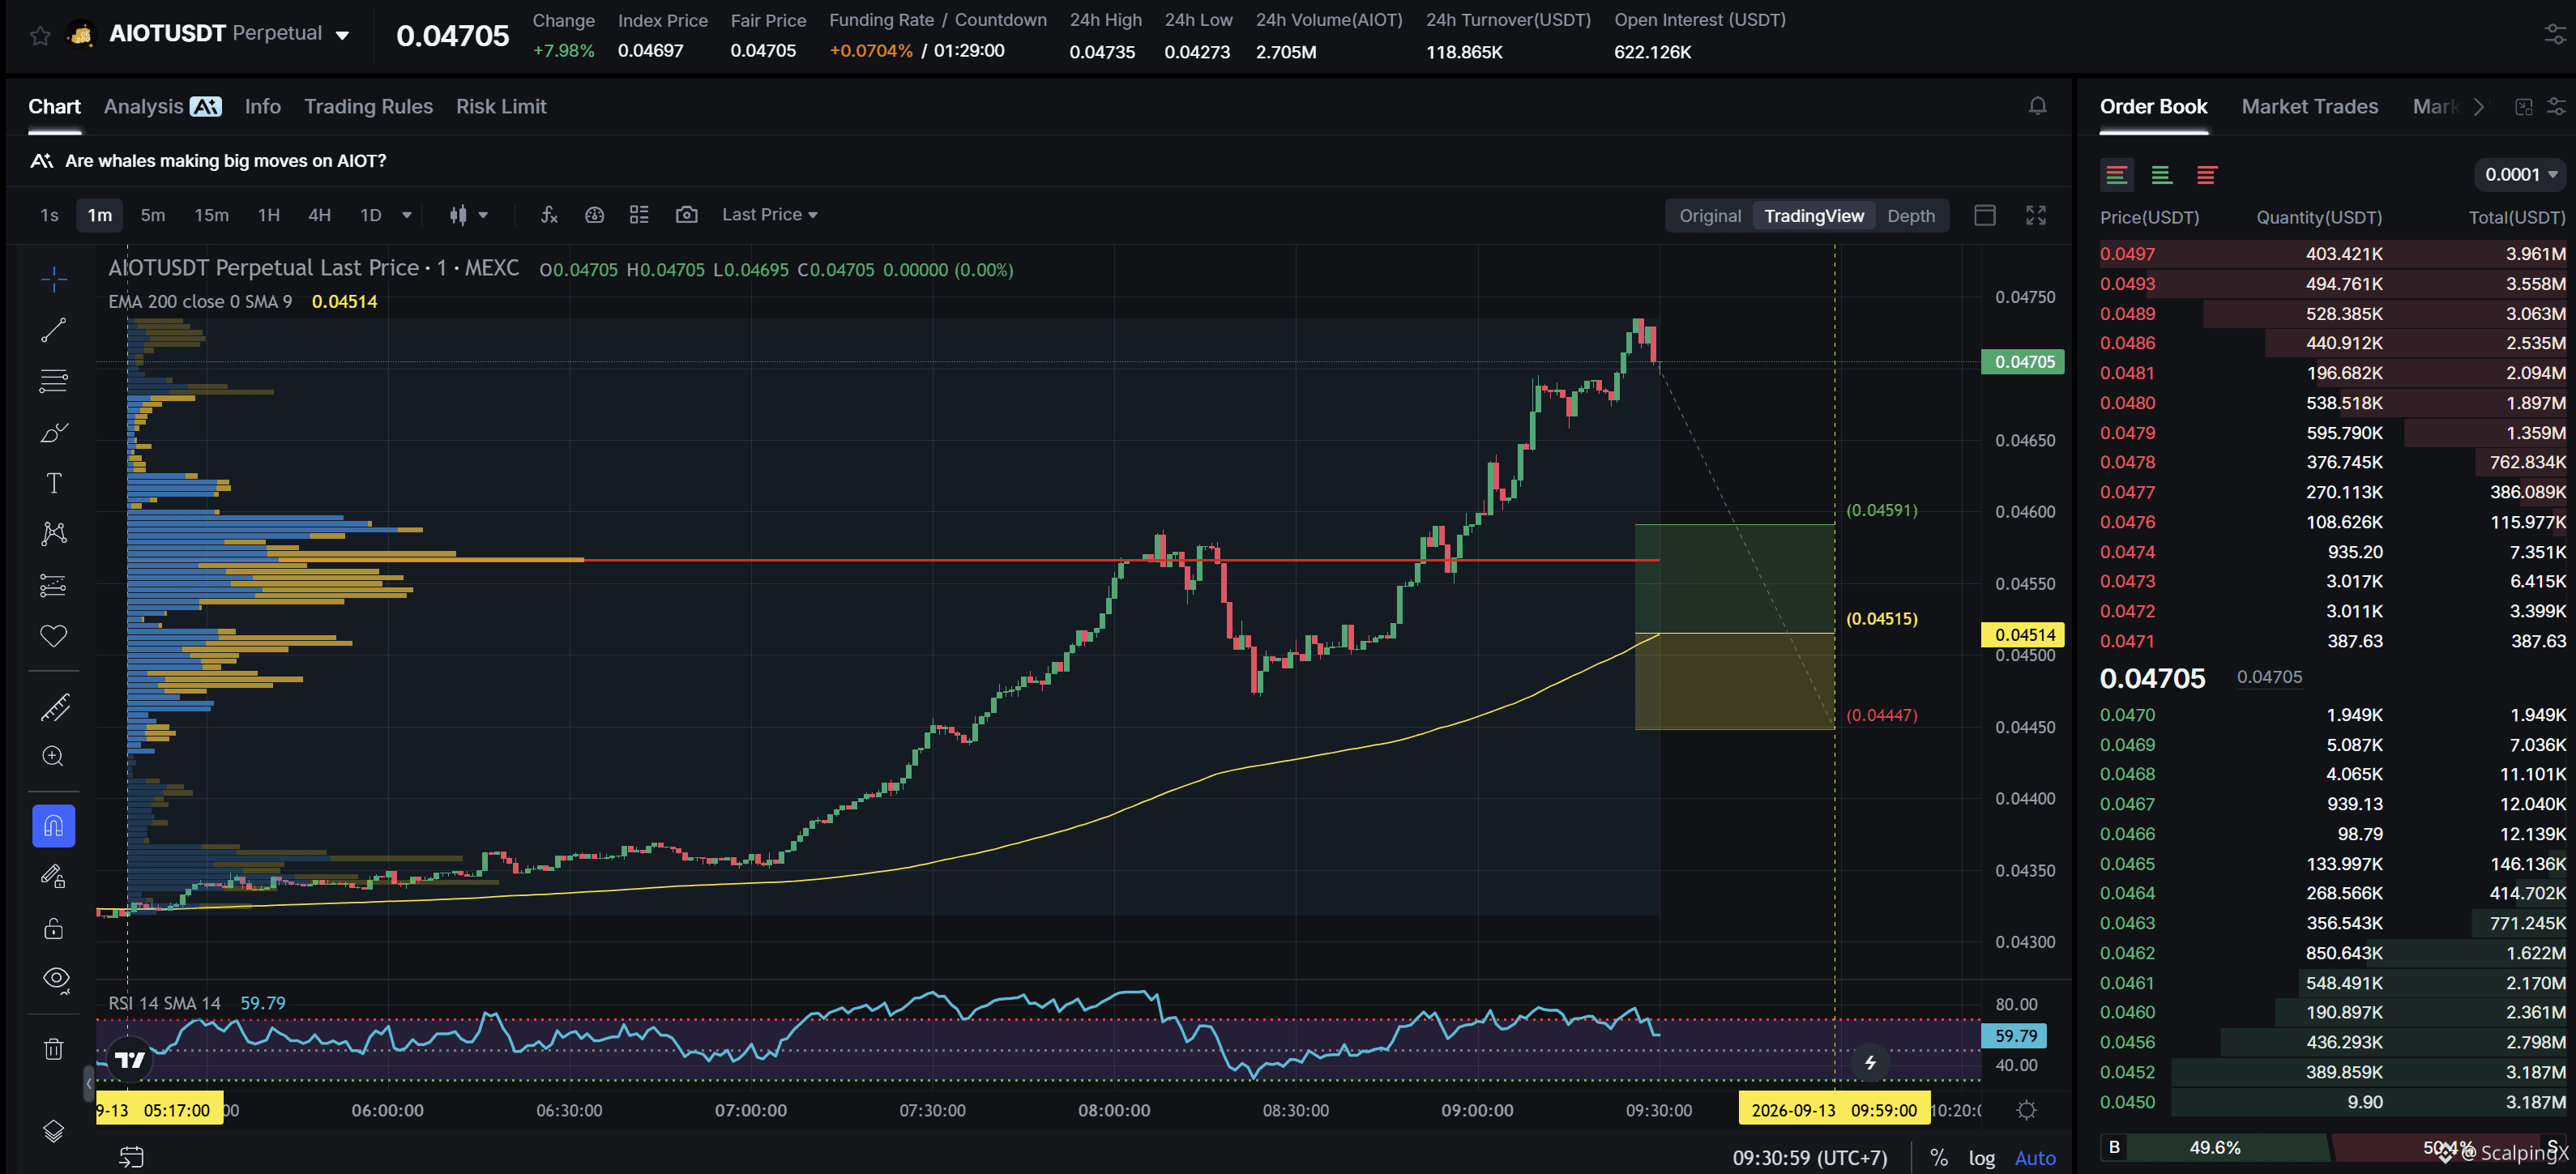2576x1174 pixels.
Task: Open the AIOTUSDT Perpetual pair dropdown
Action: coord(230,34)
